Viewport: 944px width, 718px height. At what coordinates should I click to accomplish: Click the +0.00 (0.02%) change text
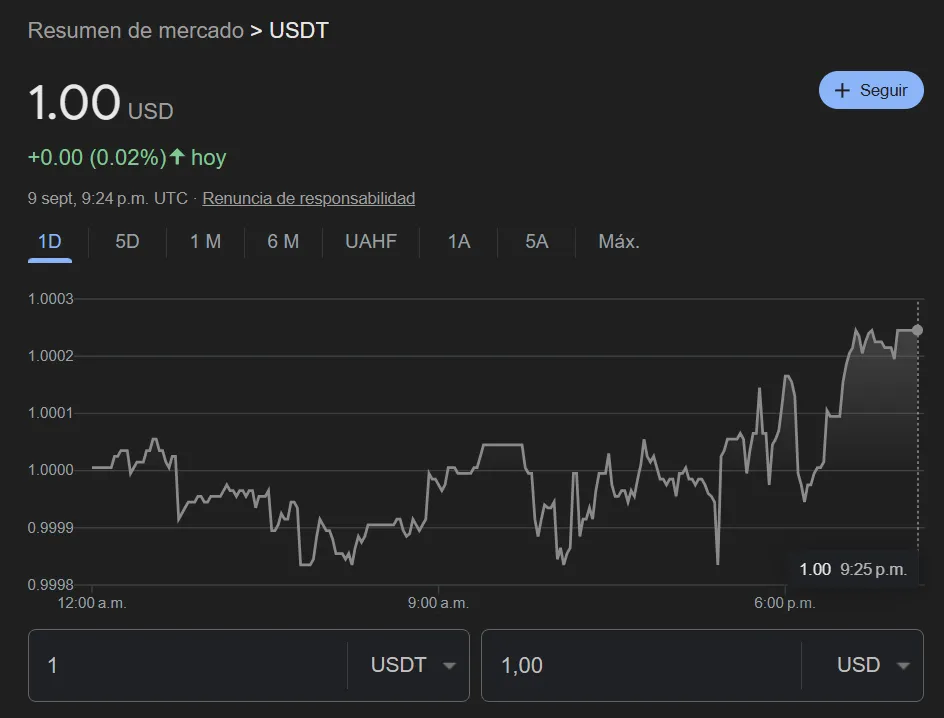click(97, 157)
